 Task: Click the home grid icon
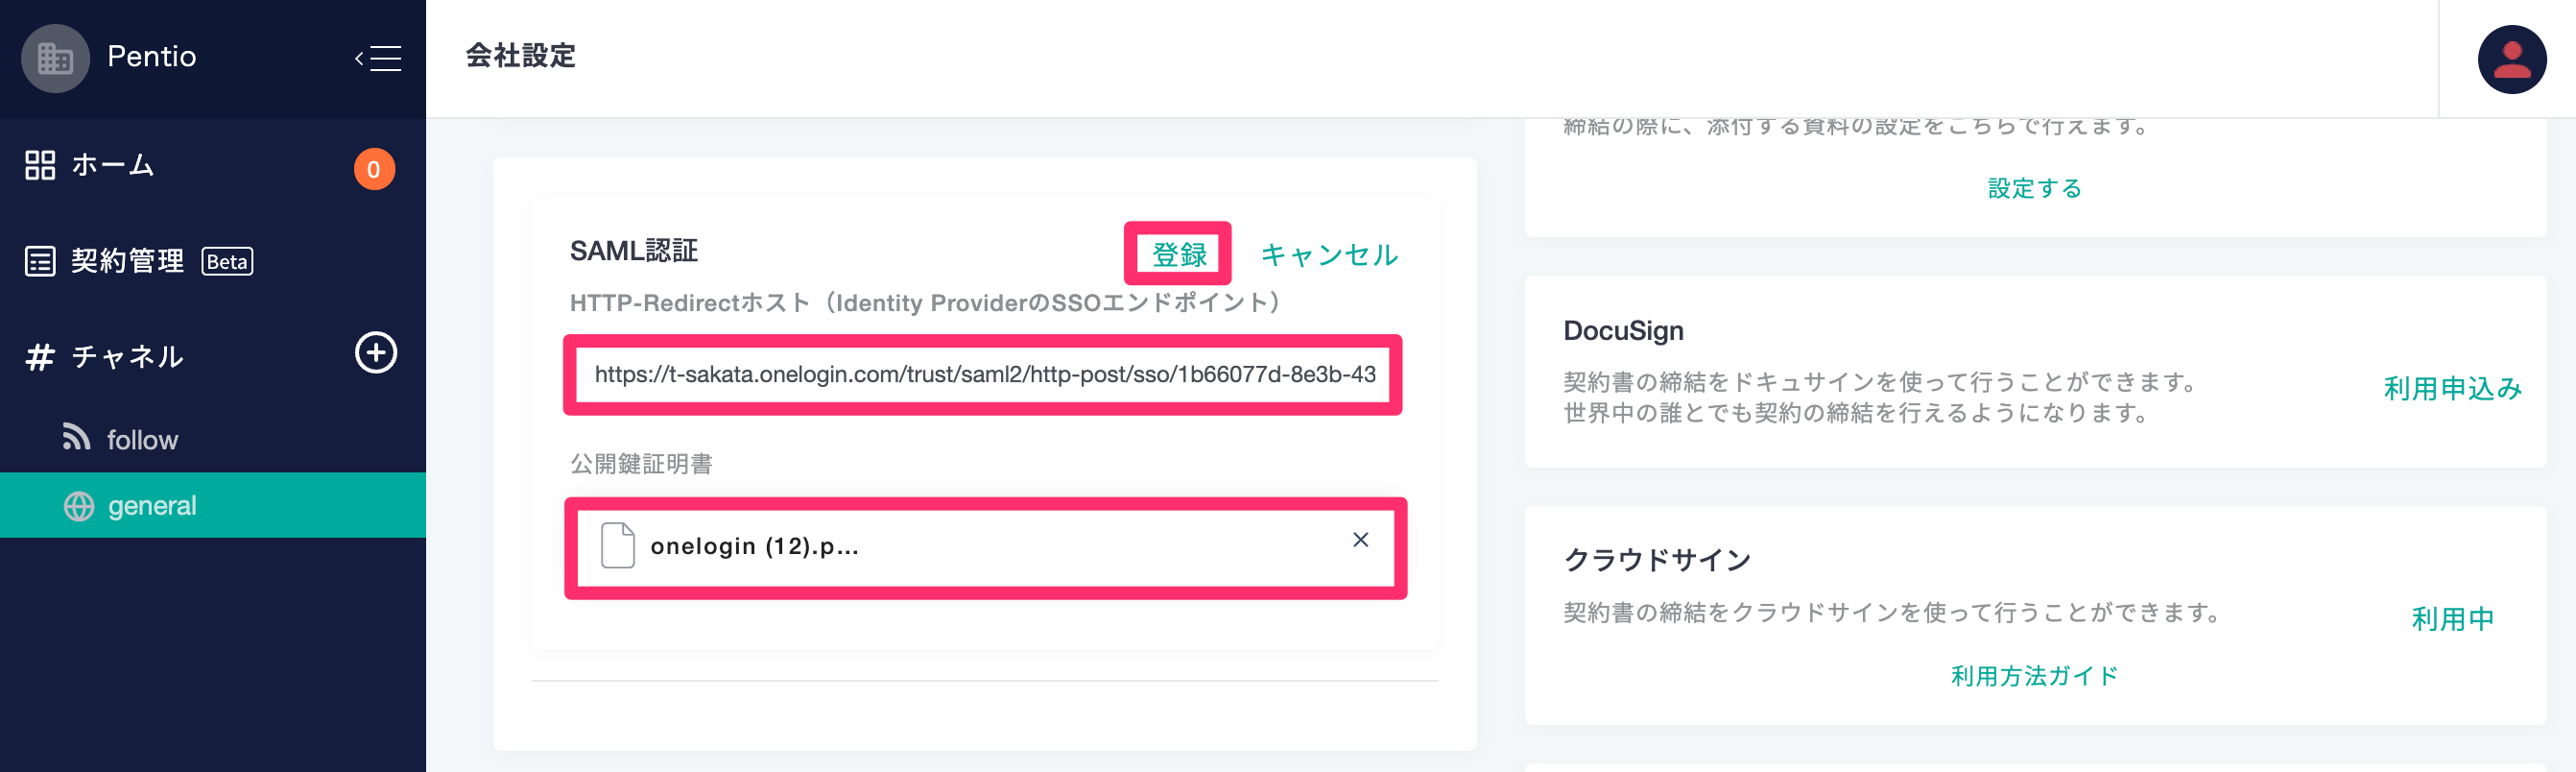pos(40,165)
